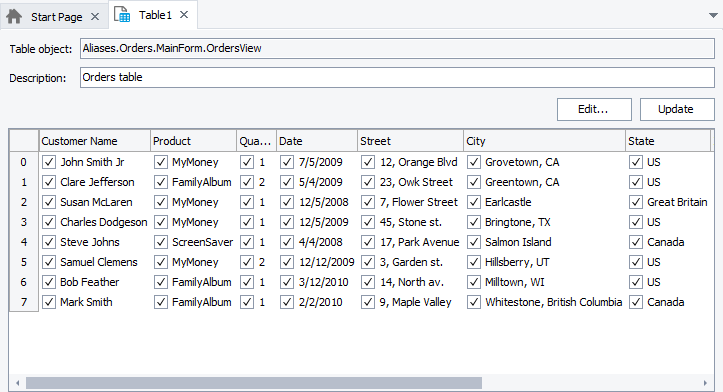Close the Table1 tab

(x=184, y=15)
